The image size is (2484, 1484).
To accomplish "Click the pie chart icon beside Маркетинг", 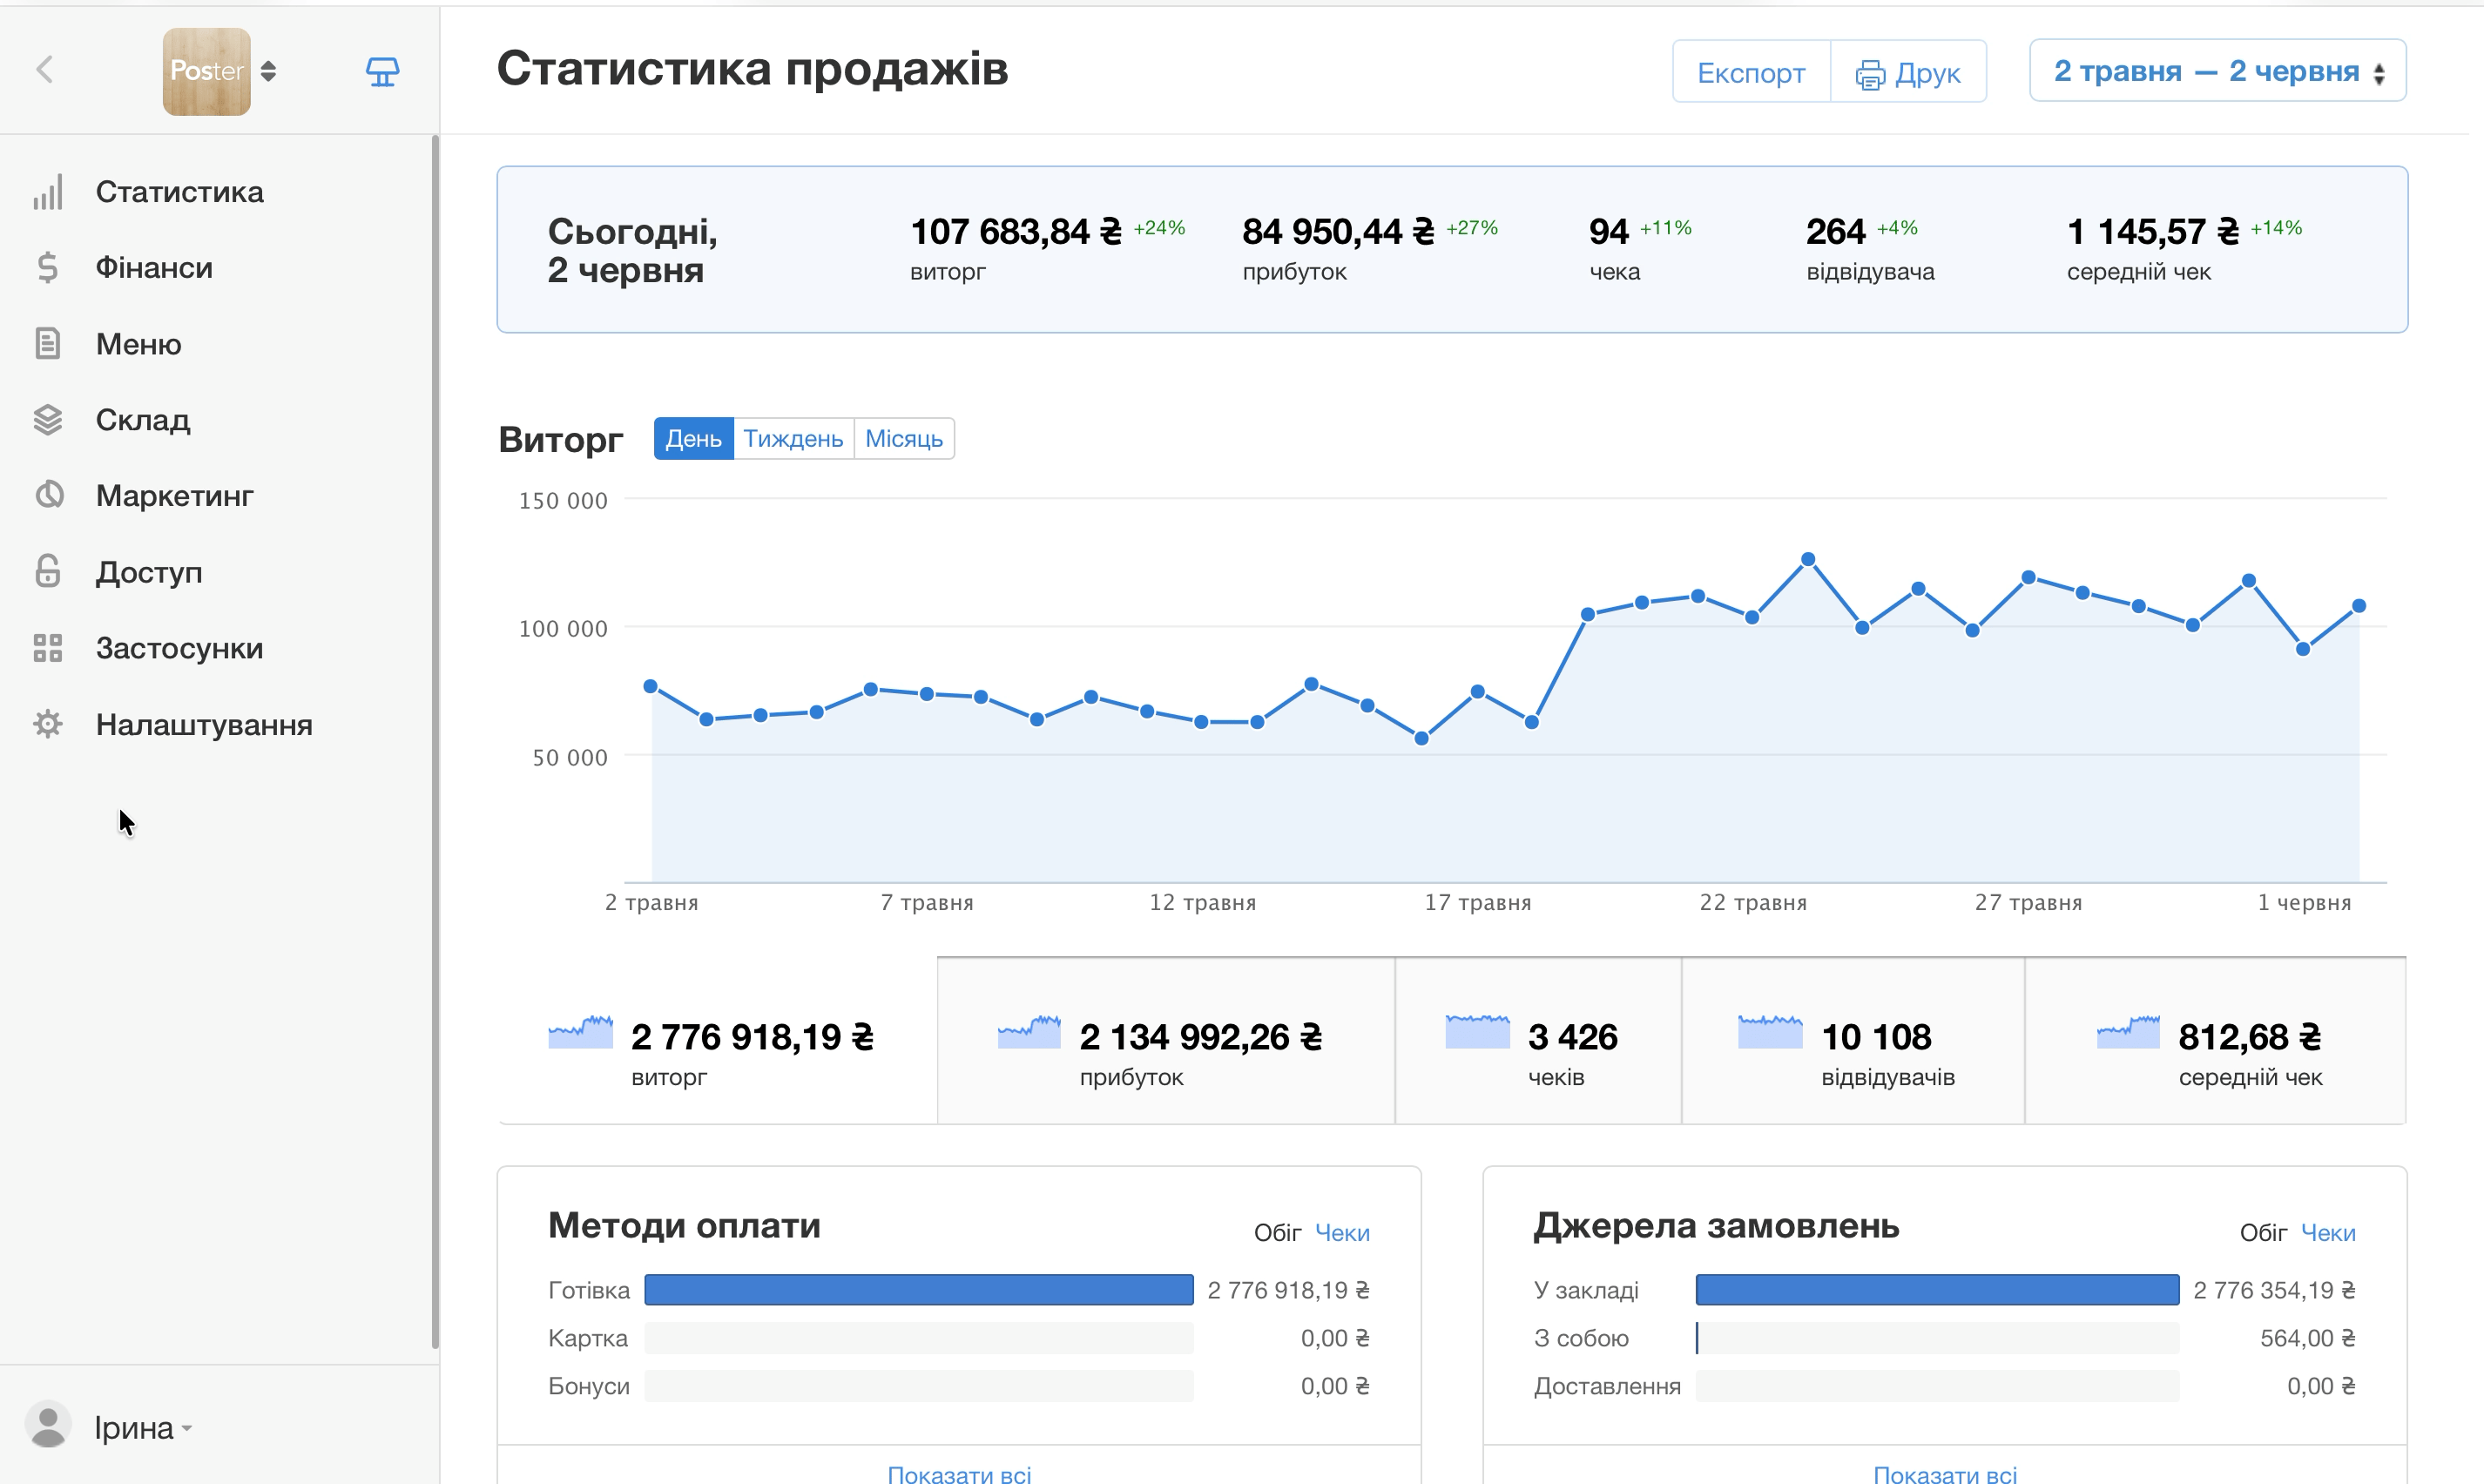I will 48,495.
